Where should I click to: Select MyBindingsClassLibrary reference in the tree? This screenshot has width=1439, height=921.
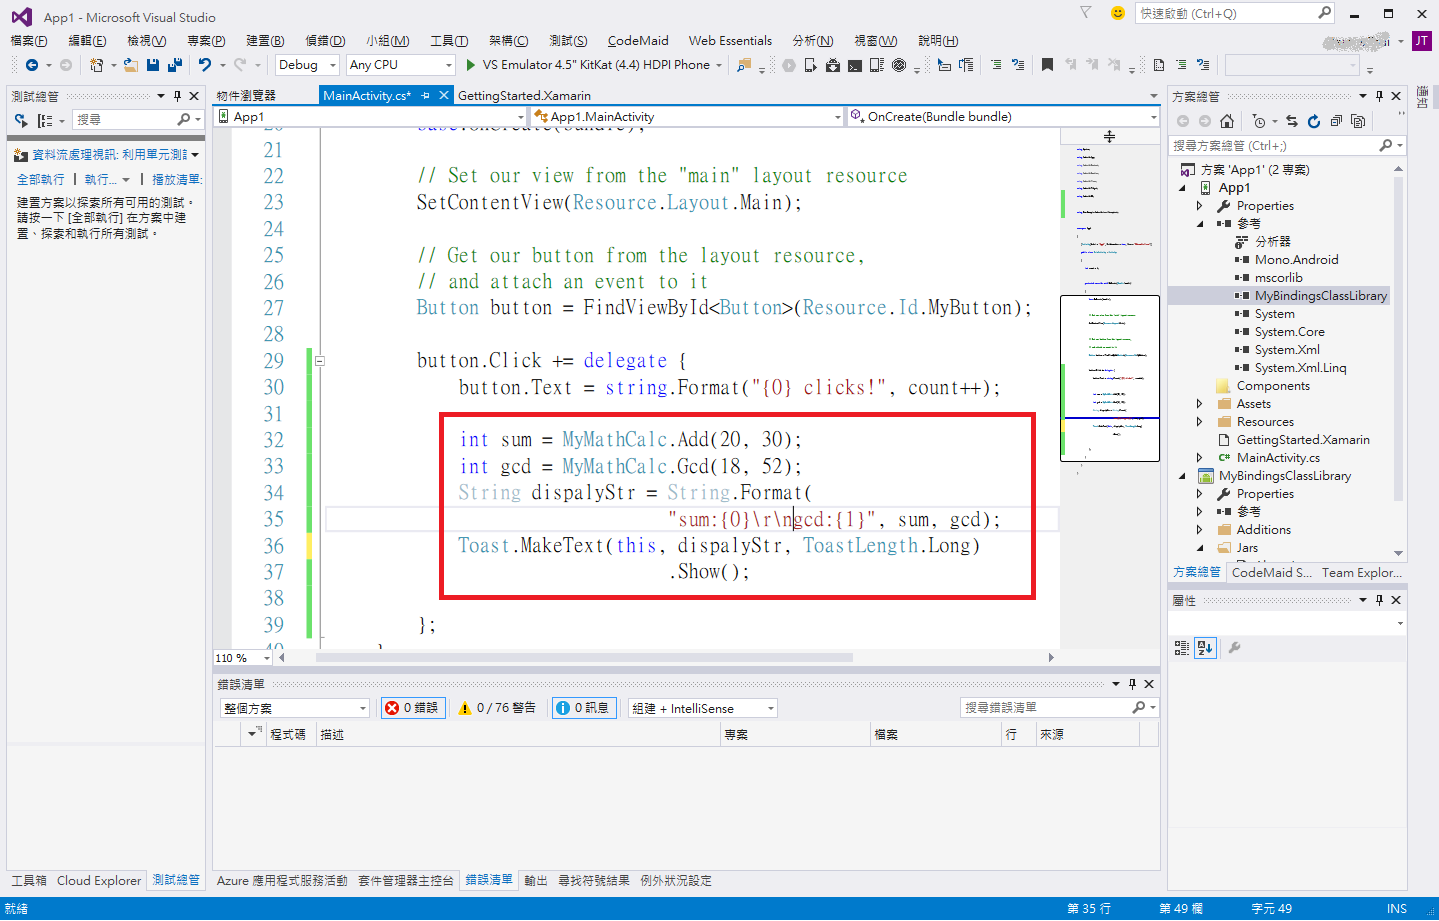pyautogui.click(x=1320, y=296)
